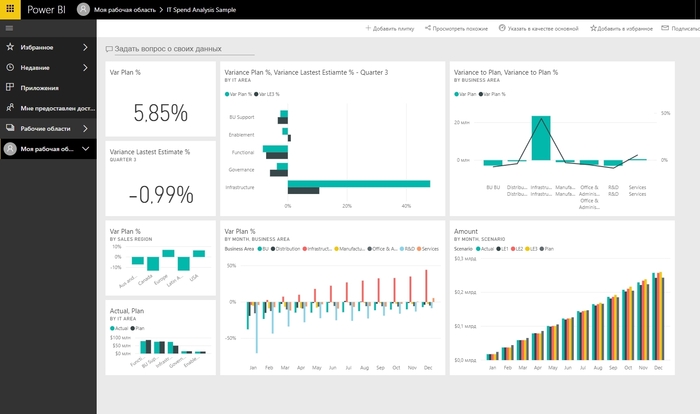Click the Infrastructure legend color marker
The width and height of the screenshot is (700, 414).
click(x=304, y=248)
